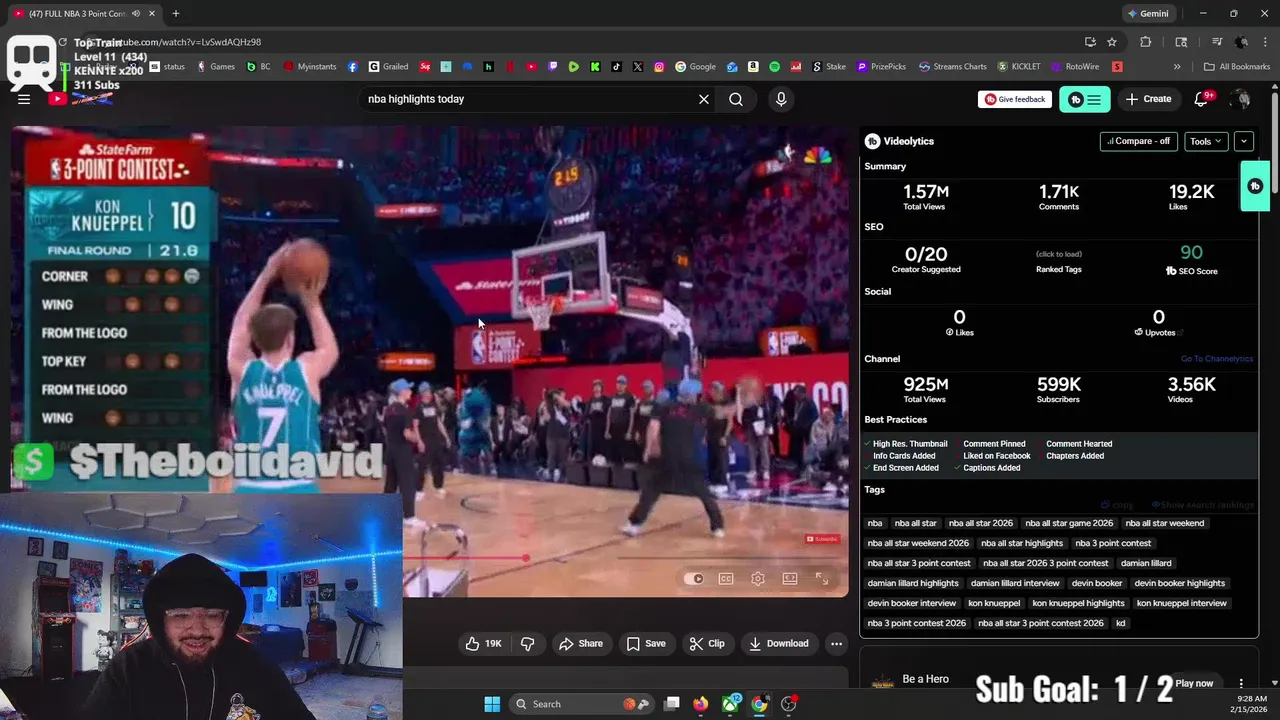Viewport: 1280px width, 720px height.
Task: Open the Instagram bookmark icon
Action: (x=659, y=67)
